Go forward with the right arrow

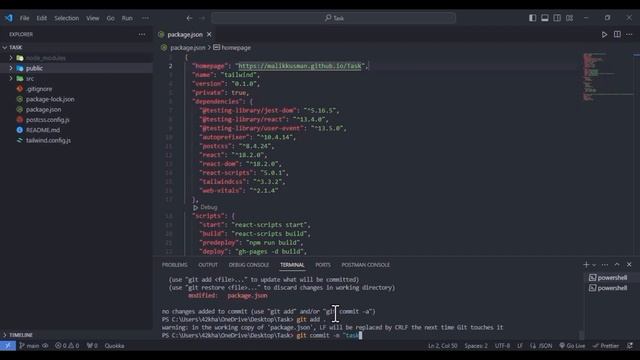point(202,18)
